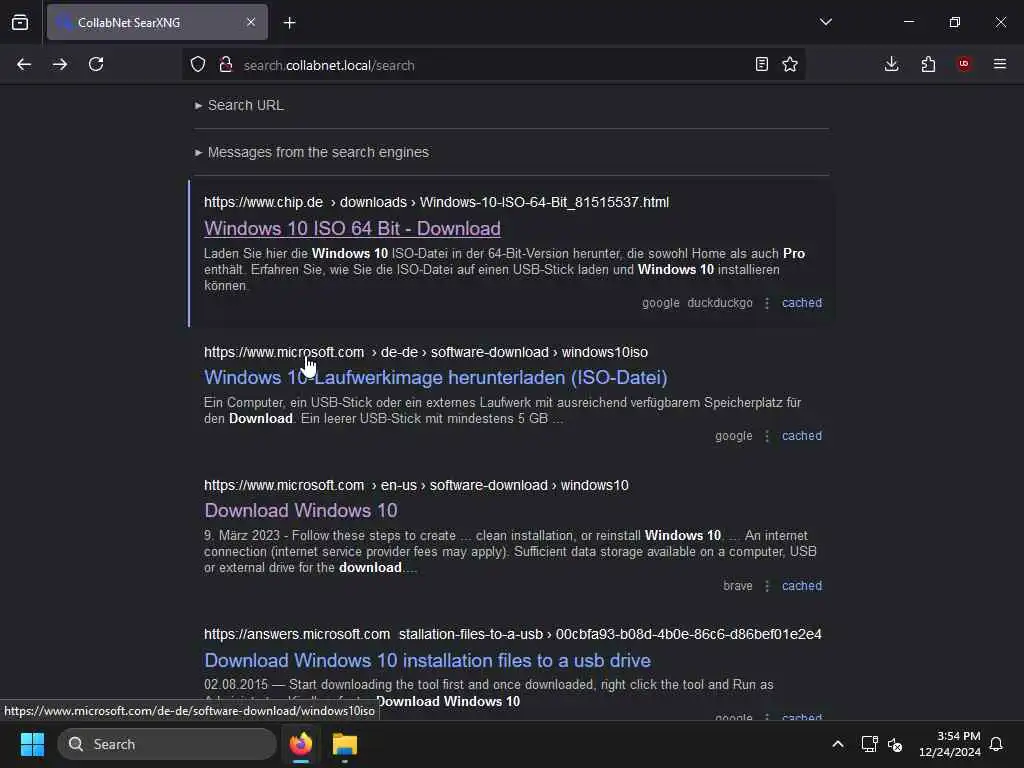Open muted volume tray icon

coord(895,744)
